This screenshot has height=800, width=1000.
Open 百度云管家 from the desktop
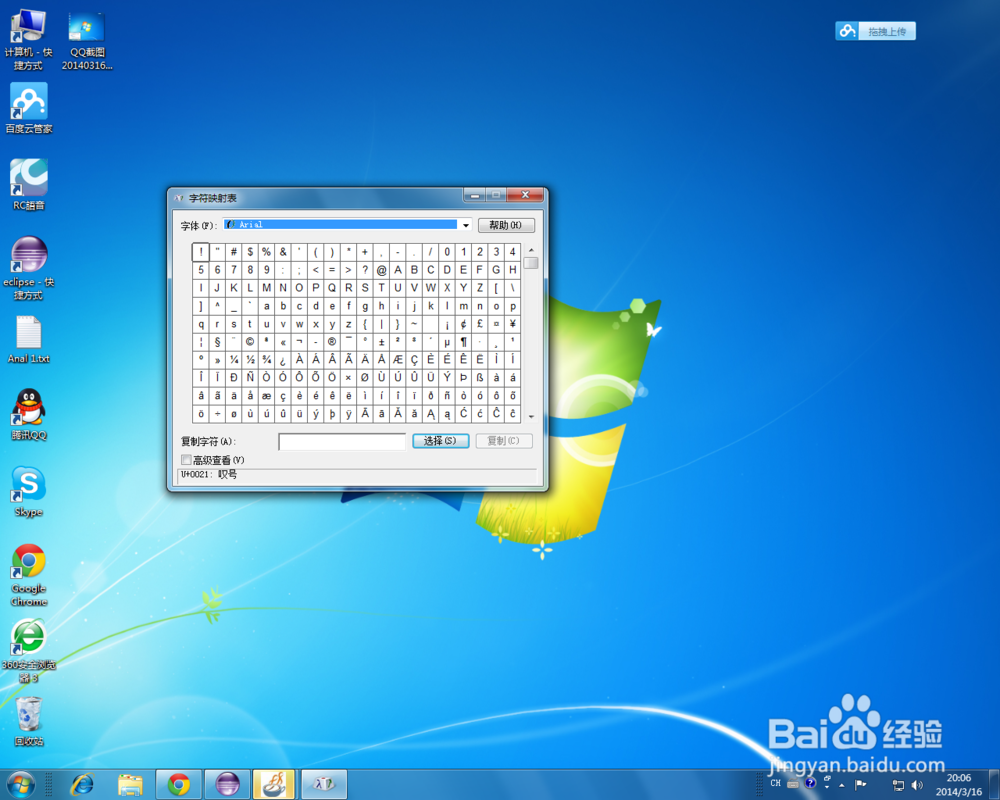coord(28,103)
